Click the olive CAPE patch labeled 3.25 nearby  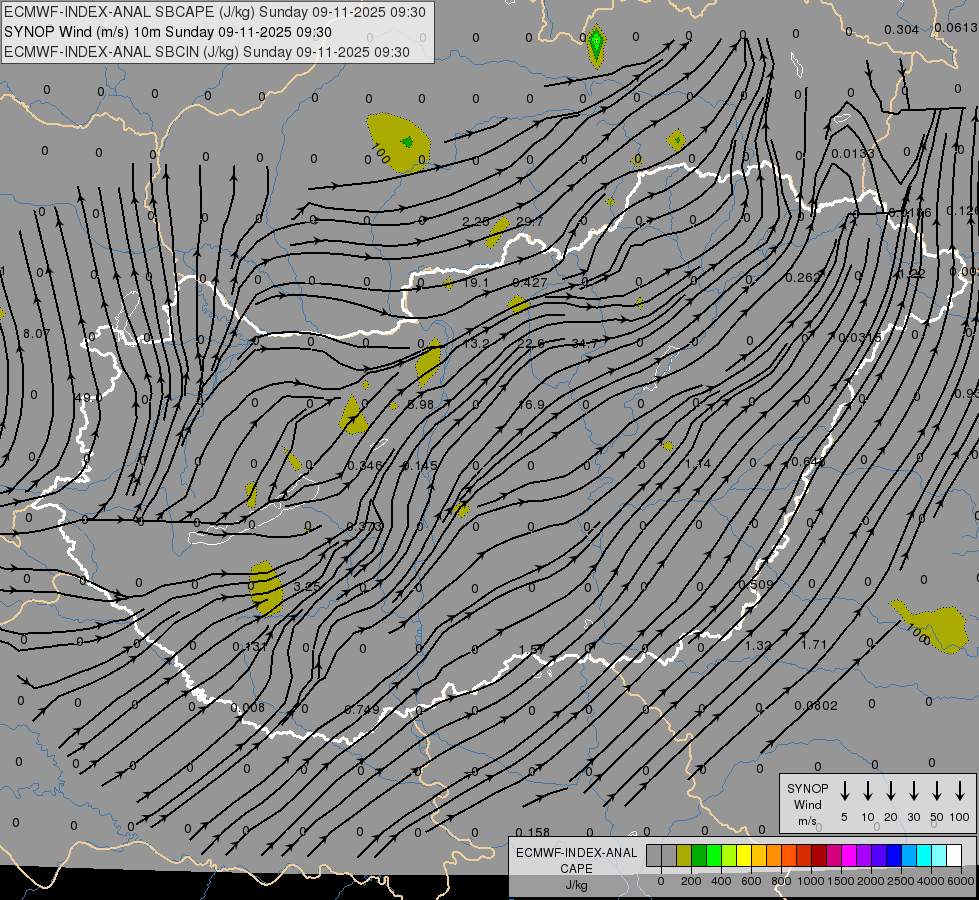[266, 588]
